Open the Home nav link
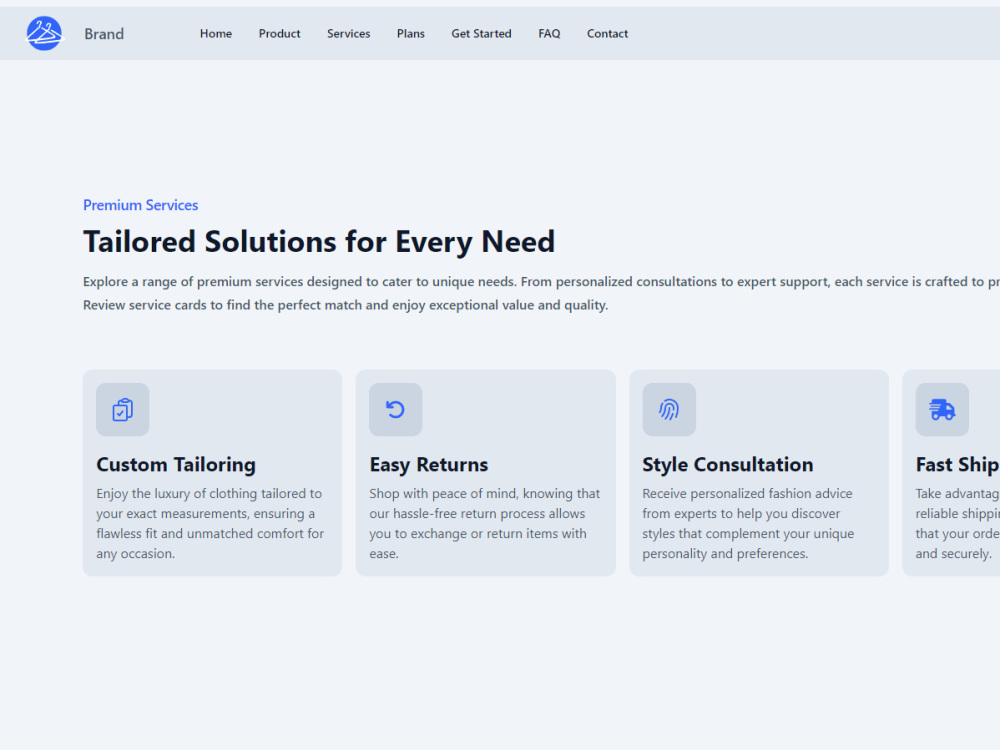The width and height of the screenshot is (1000, 750). (x=216, y=33)
